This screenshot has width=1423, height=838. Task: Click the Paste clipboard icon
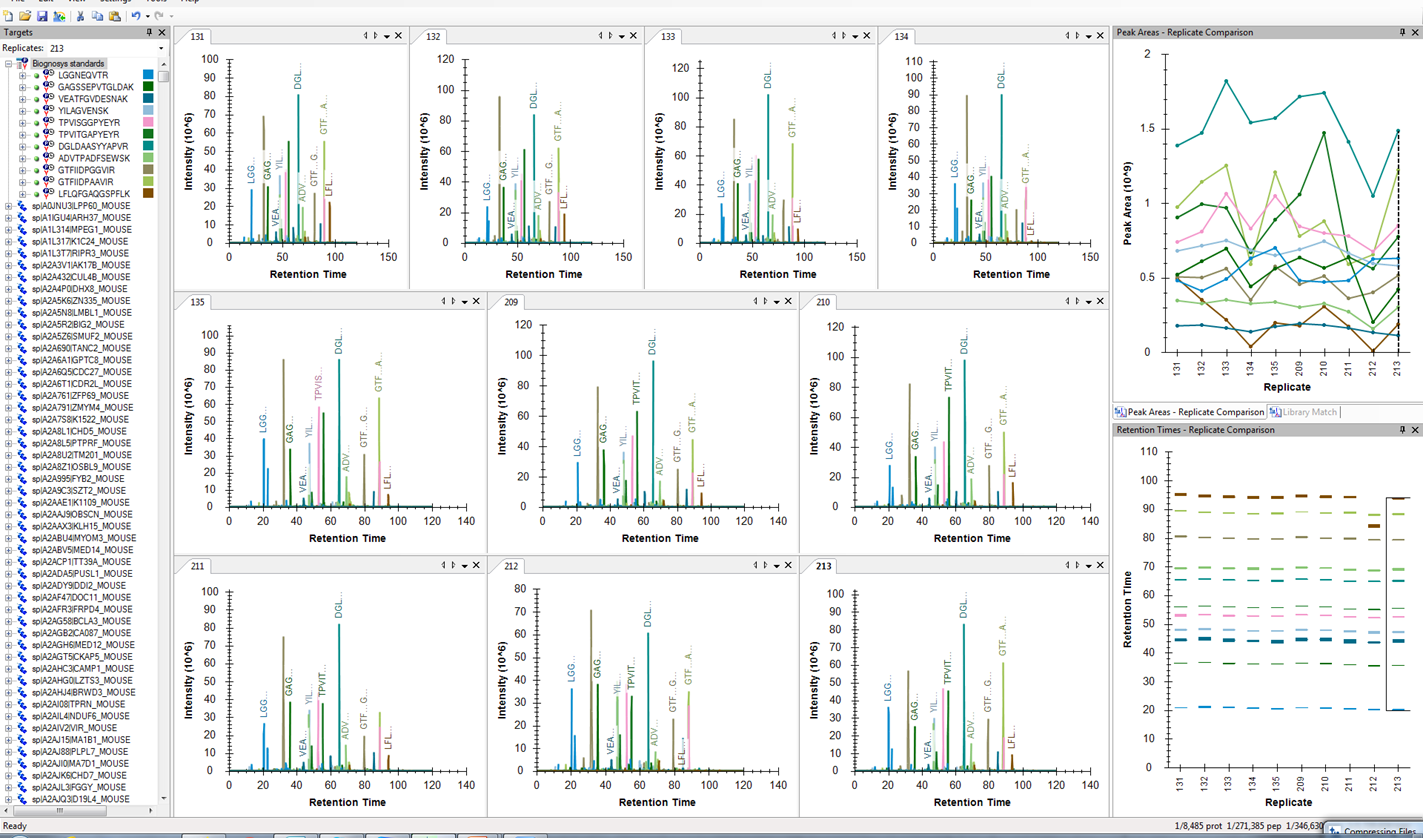click(x=113, y=16)
